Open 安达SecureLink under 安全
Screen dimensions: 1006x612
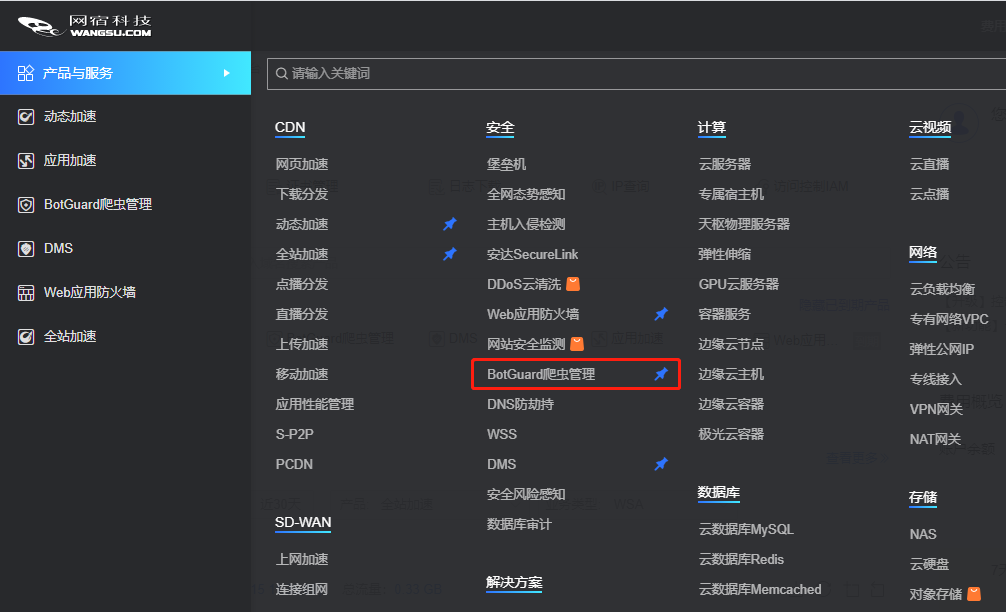pyautogui.click(x=533, y=254)
